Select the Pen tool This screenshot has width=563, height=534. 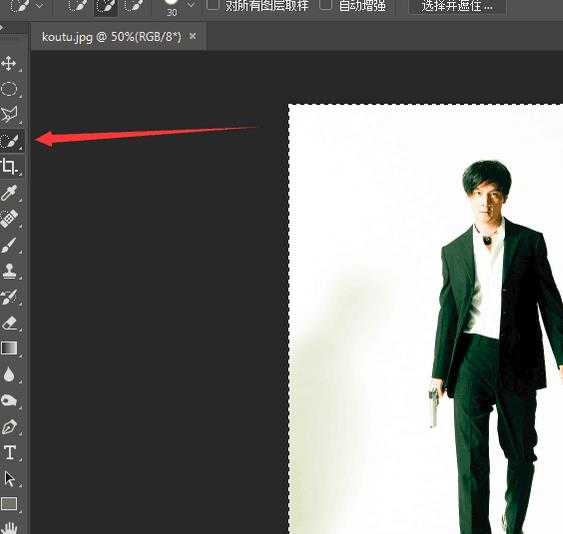pos(9,427)
